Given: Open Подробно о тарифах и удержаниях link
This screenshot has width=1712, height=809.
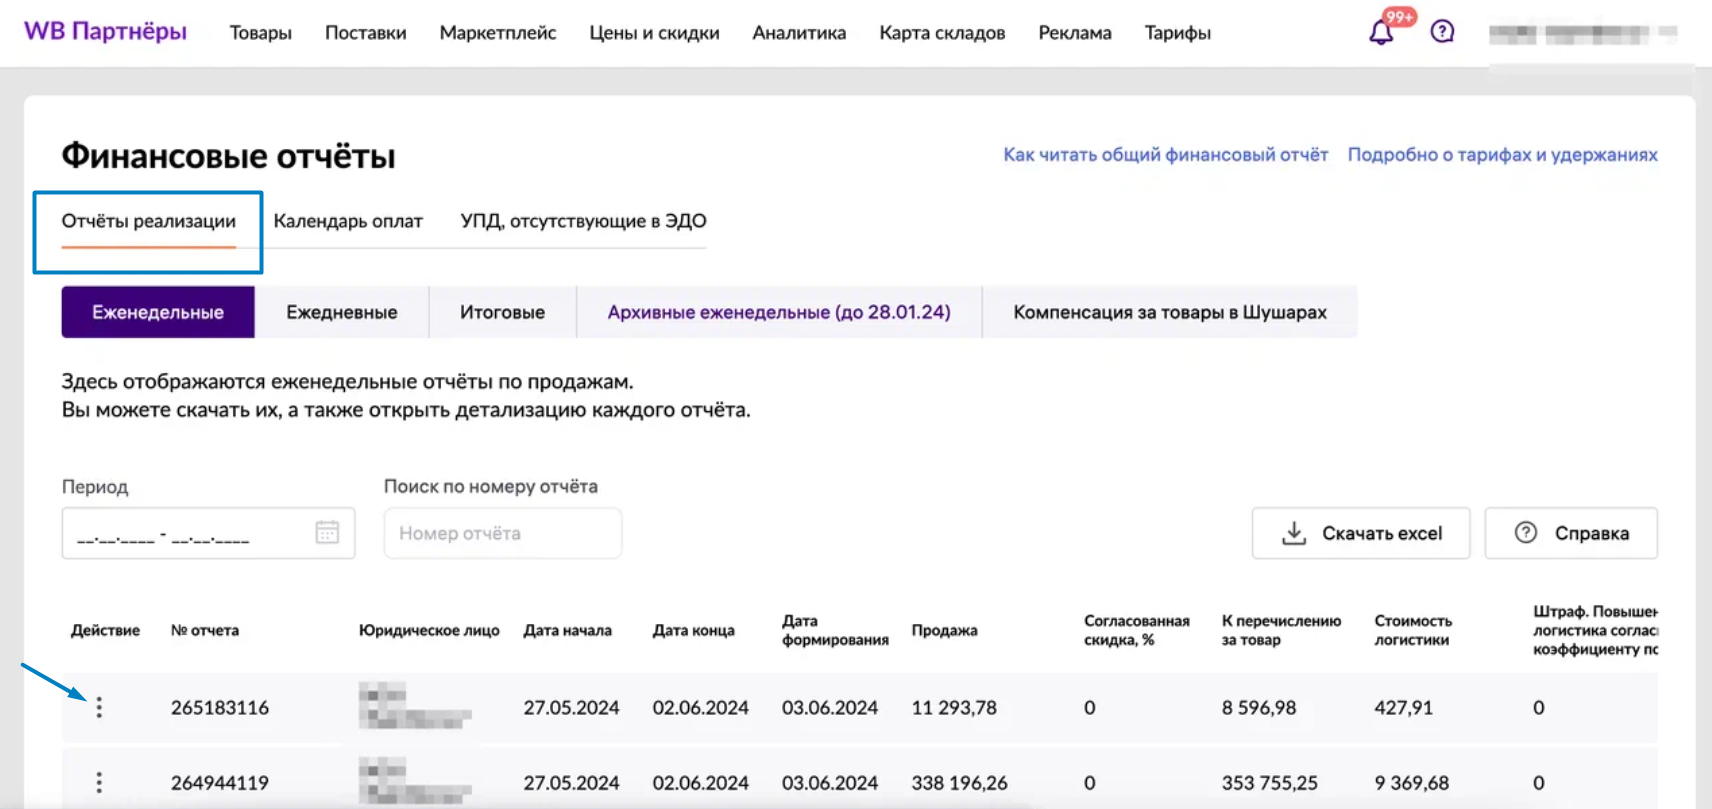Looking at the screenshot, I should coord(1502,155).
